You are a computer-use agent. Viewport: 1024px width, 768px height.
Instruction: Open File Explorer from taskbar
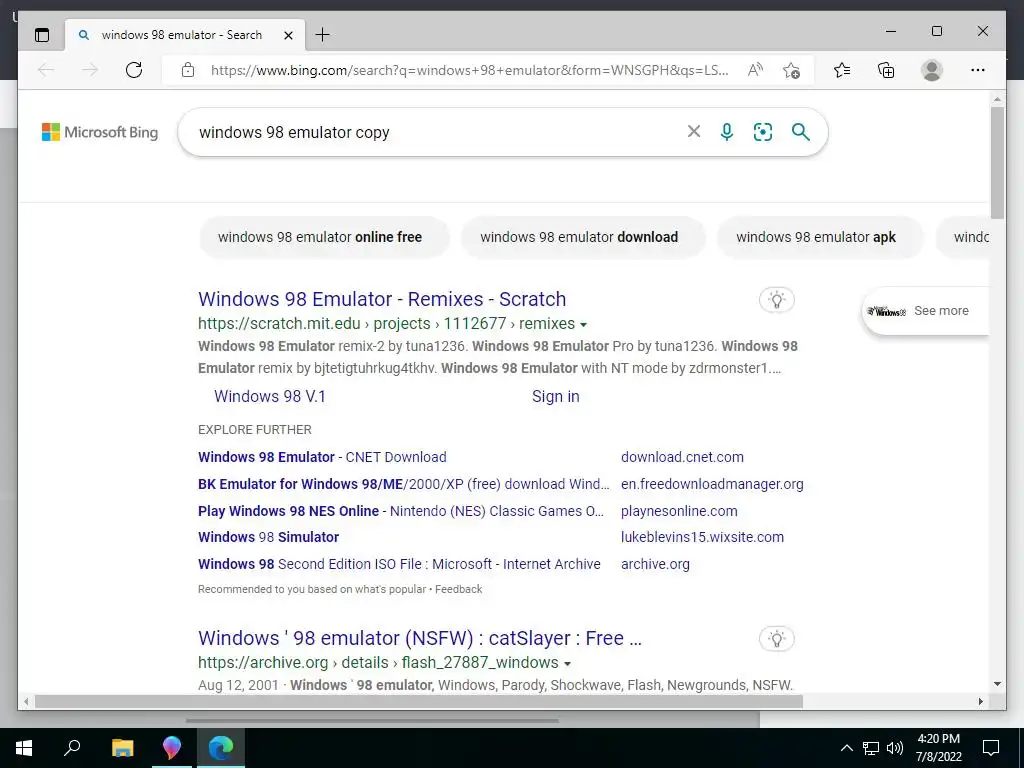(122, 748)
